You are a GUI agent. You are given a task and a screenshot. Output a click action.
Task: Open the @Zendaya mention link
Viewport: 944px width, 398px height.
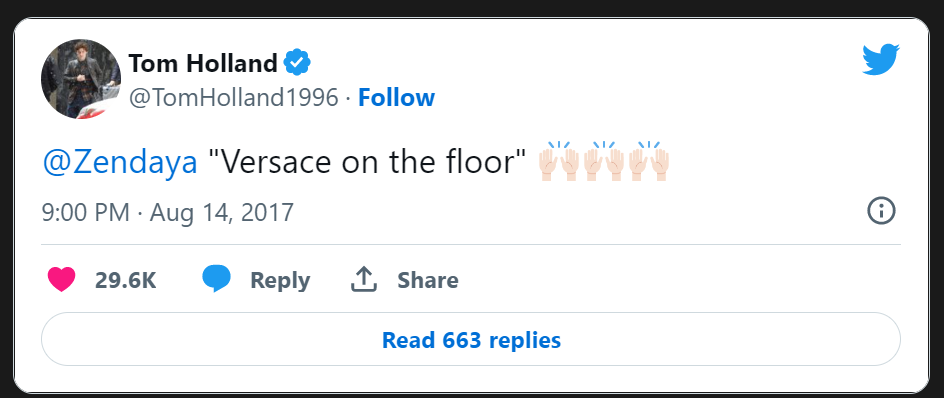click(120, 163)
